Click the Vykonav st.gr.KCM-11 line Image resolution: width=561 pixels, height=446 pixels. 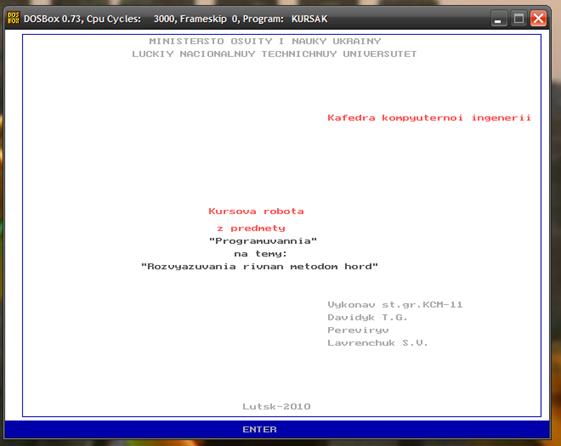point(395,305)
